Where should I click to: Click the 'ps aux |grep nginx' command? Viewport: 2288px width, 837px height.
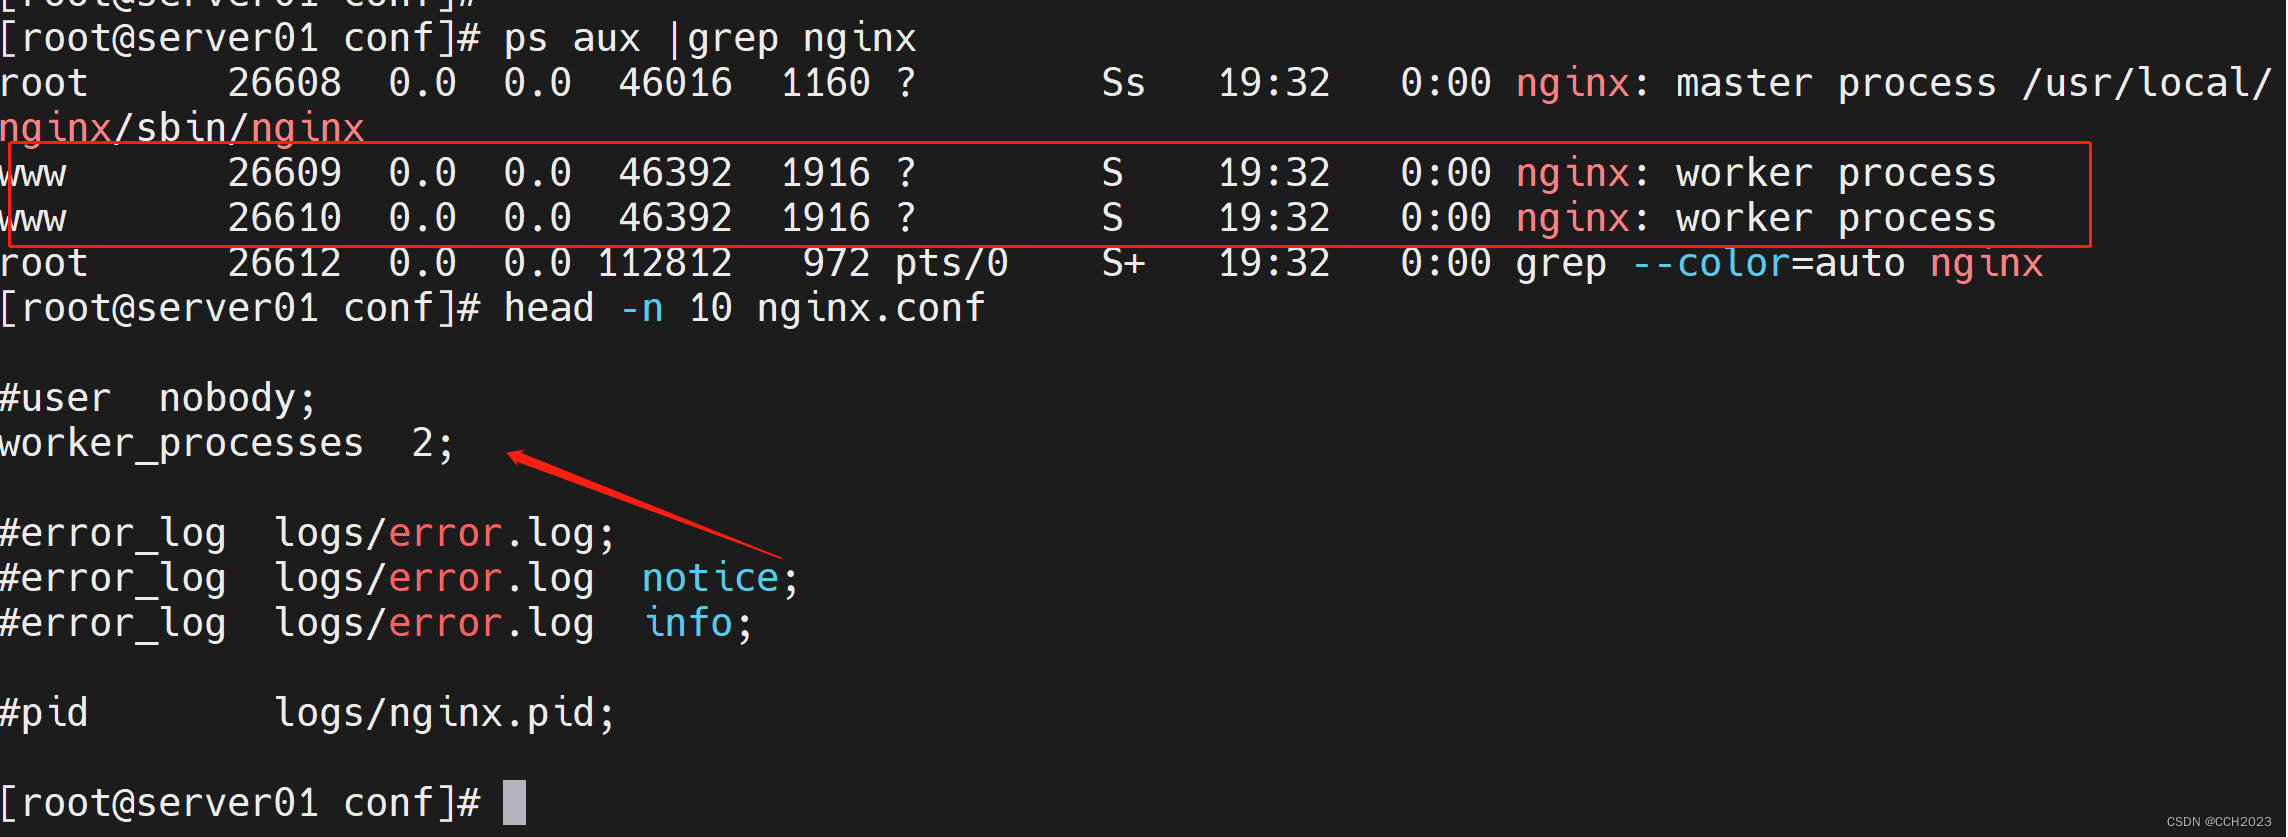(709, 38)
